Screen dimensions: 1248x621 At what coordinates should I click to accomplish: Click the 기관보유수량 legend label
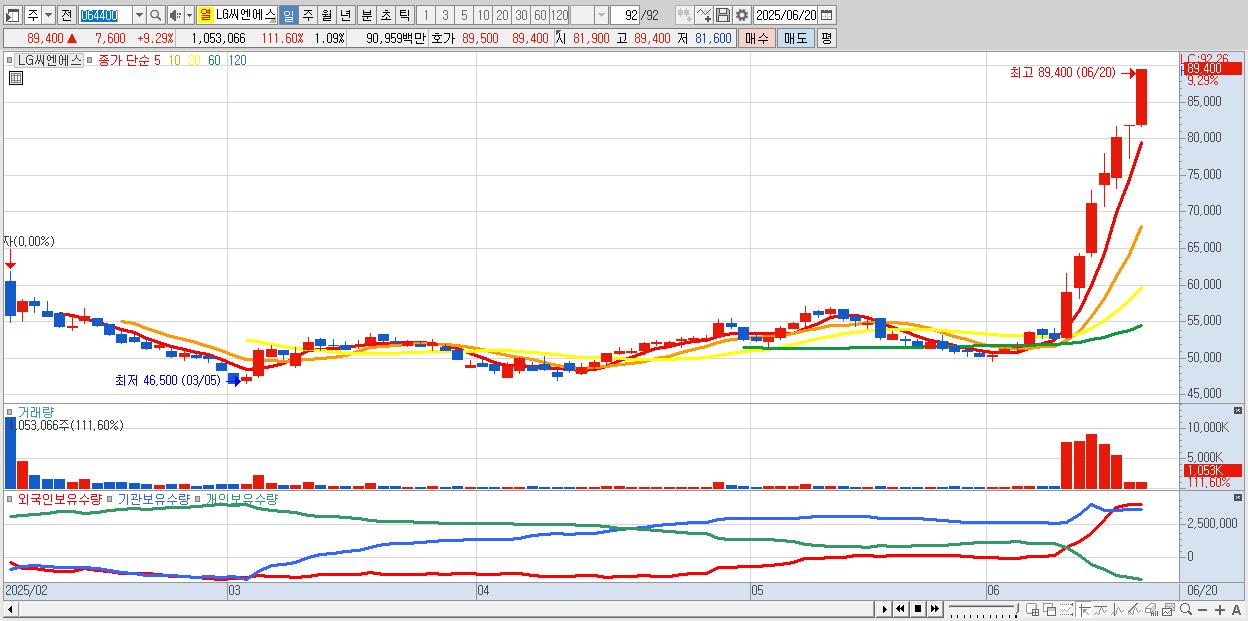(x=154, y=498)
